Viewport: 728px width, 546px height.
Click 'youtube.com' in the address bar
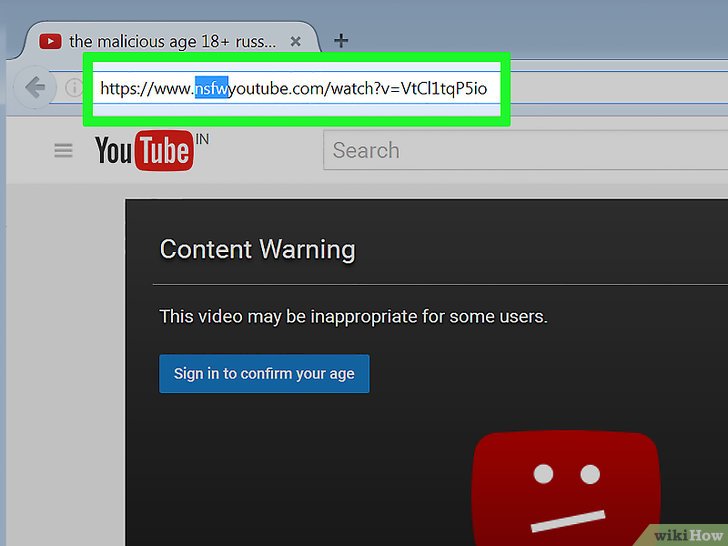[275, 88]
